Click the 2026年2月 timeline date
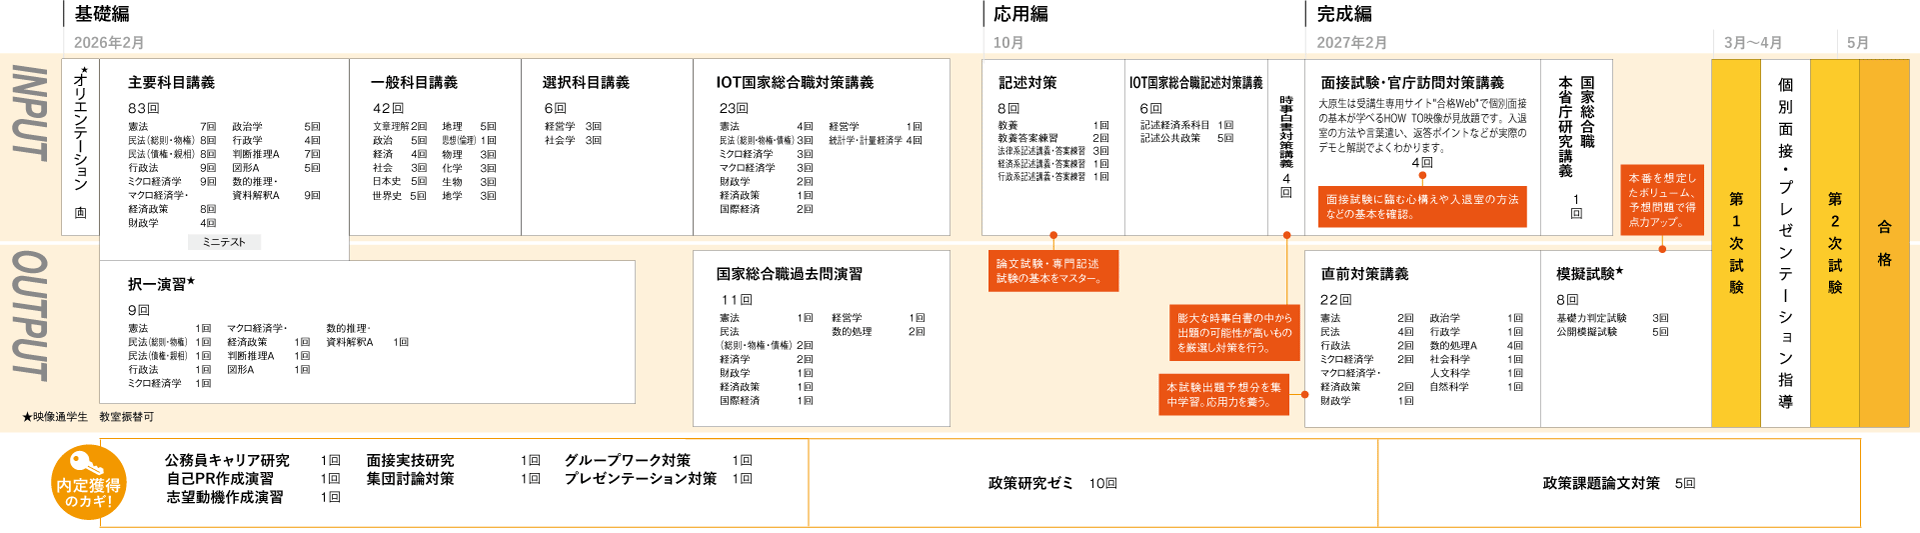The image size is (1920, 533). 109,43
